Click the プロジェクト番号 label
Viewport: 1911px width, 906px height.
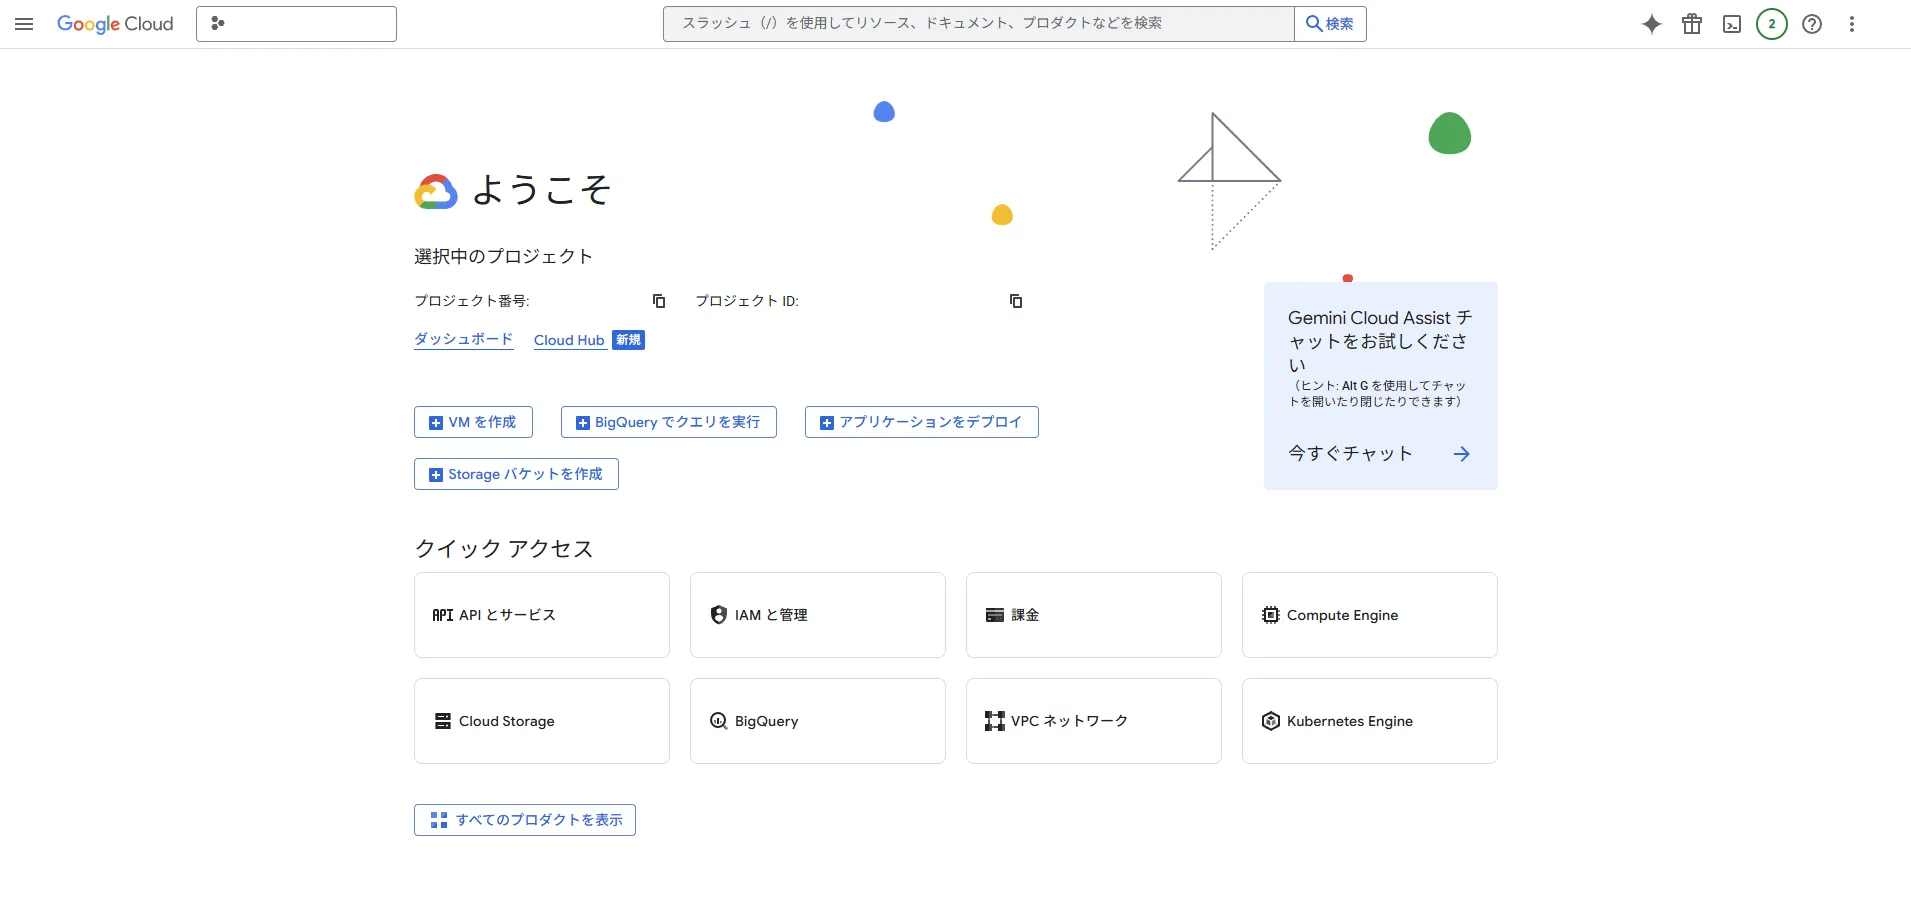(472, 301)
